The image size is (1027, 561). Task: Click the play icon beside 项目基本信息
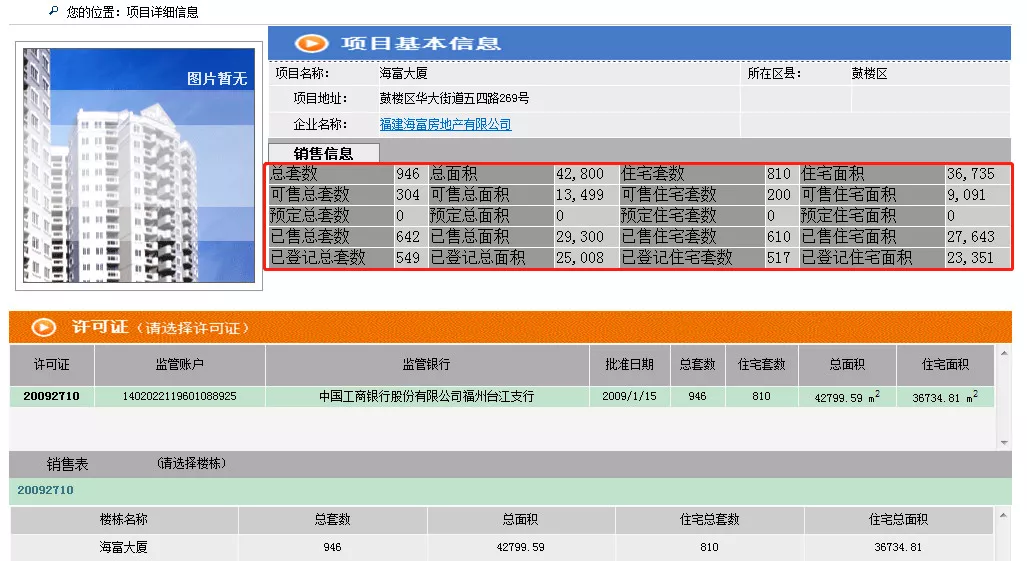(311, 43)
